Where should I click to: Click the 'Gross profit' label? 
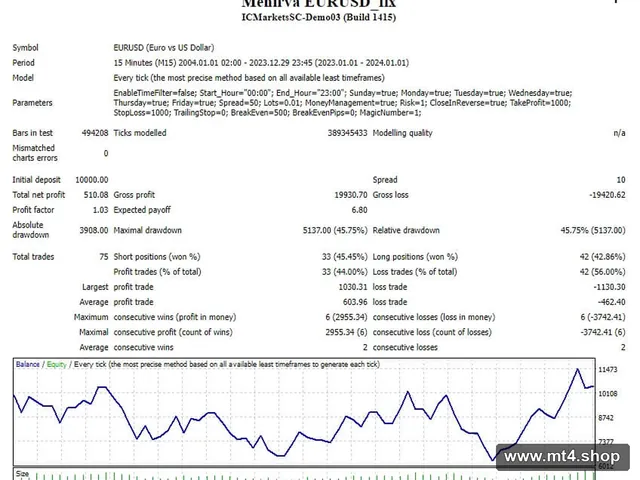pos(134,195)
